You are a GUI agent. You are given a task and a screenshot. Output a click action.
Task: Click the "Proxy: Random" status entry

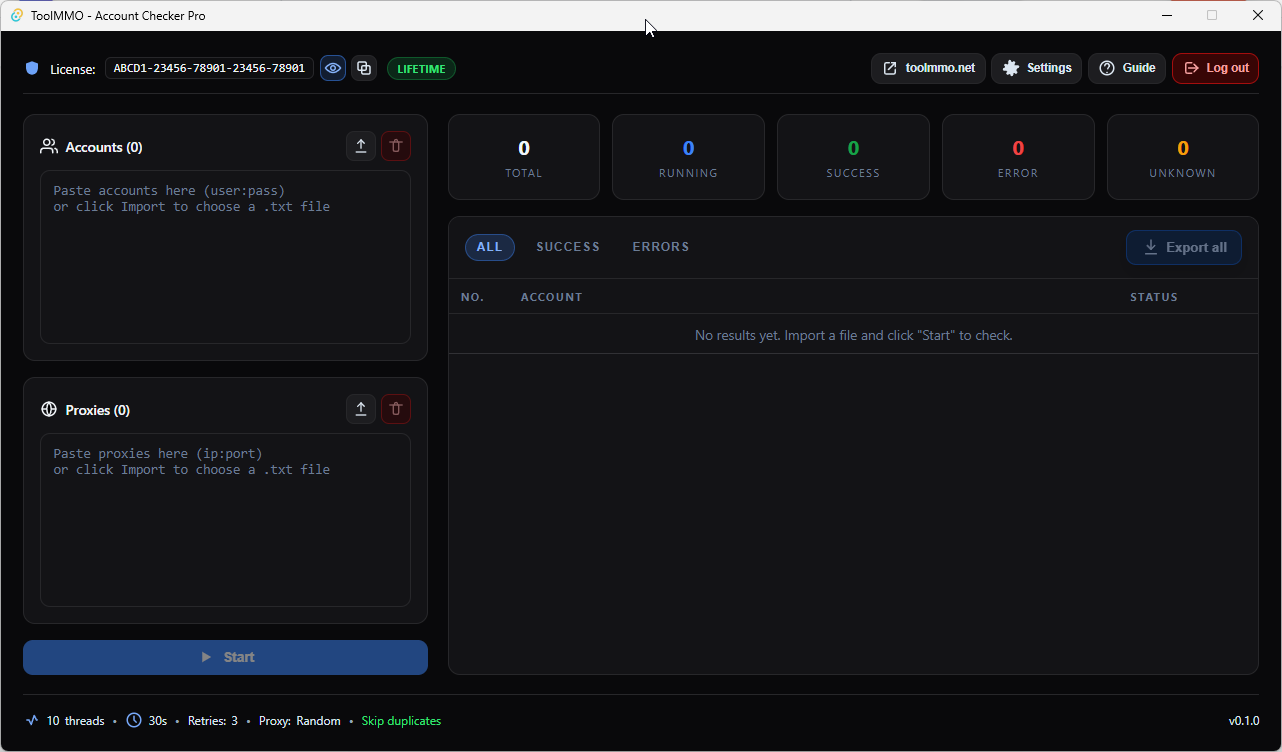point(299,721)
